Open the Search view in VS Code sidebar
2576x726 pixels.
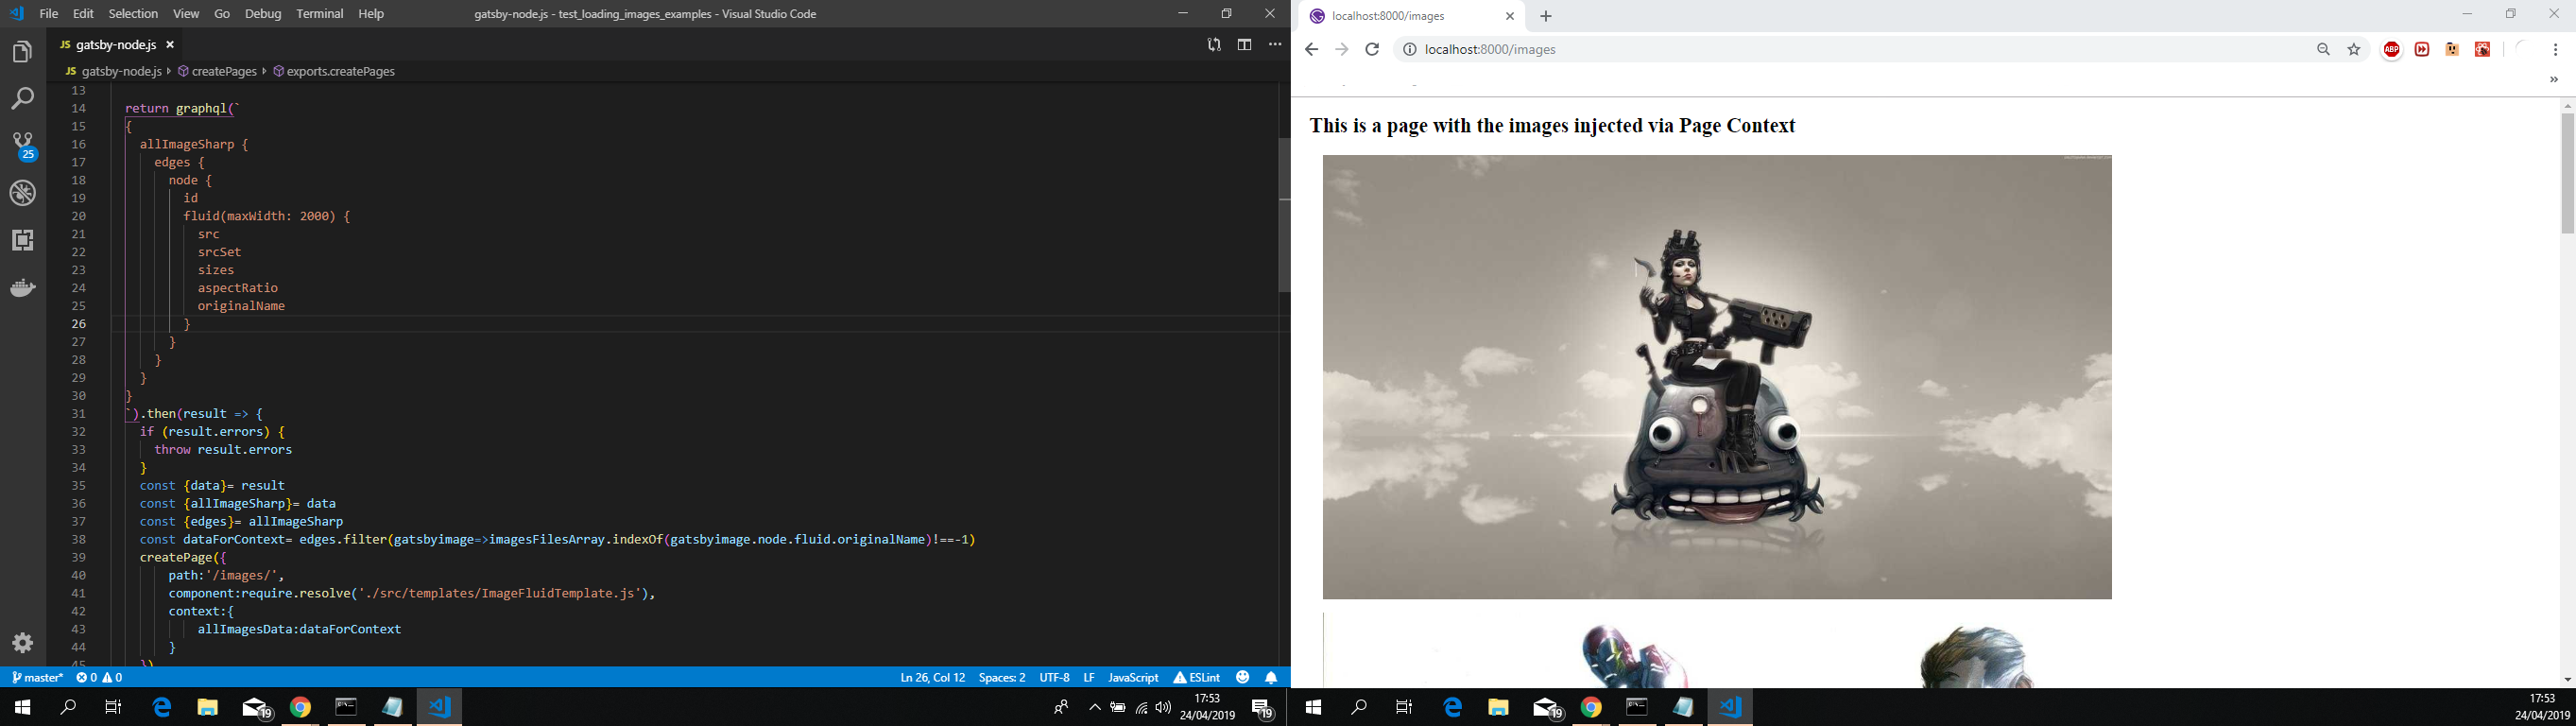pos(22,98)
